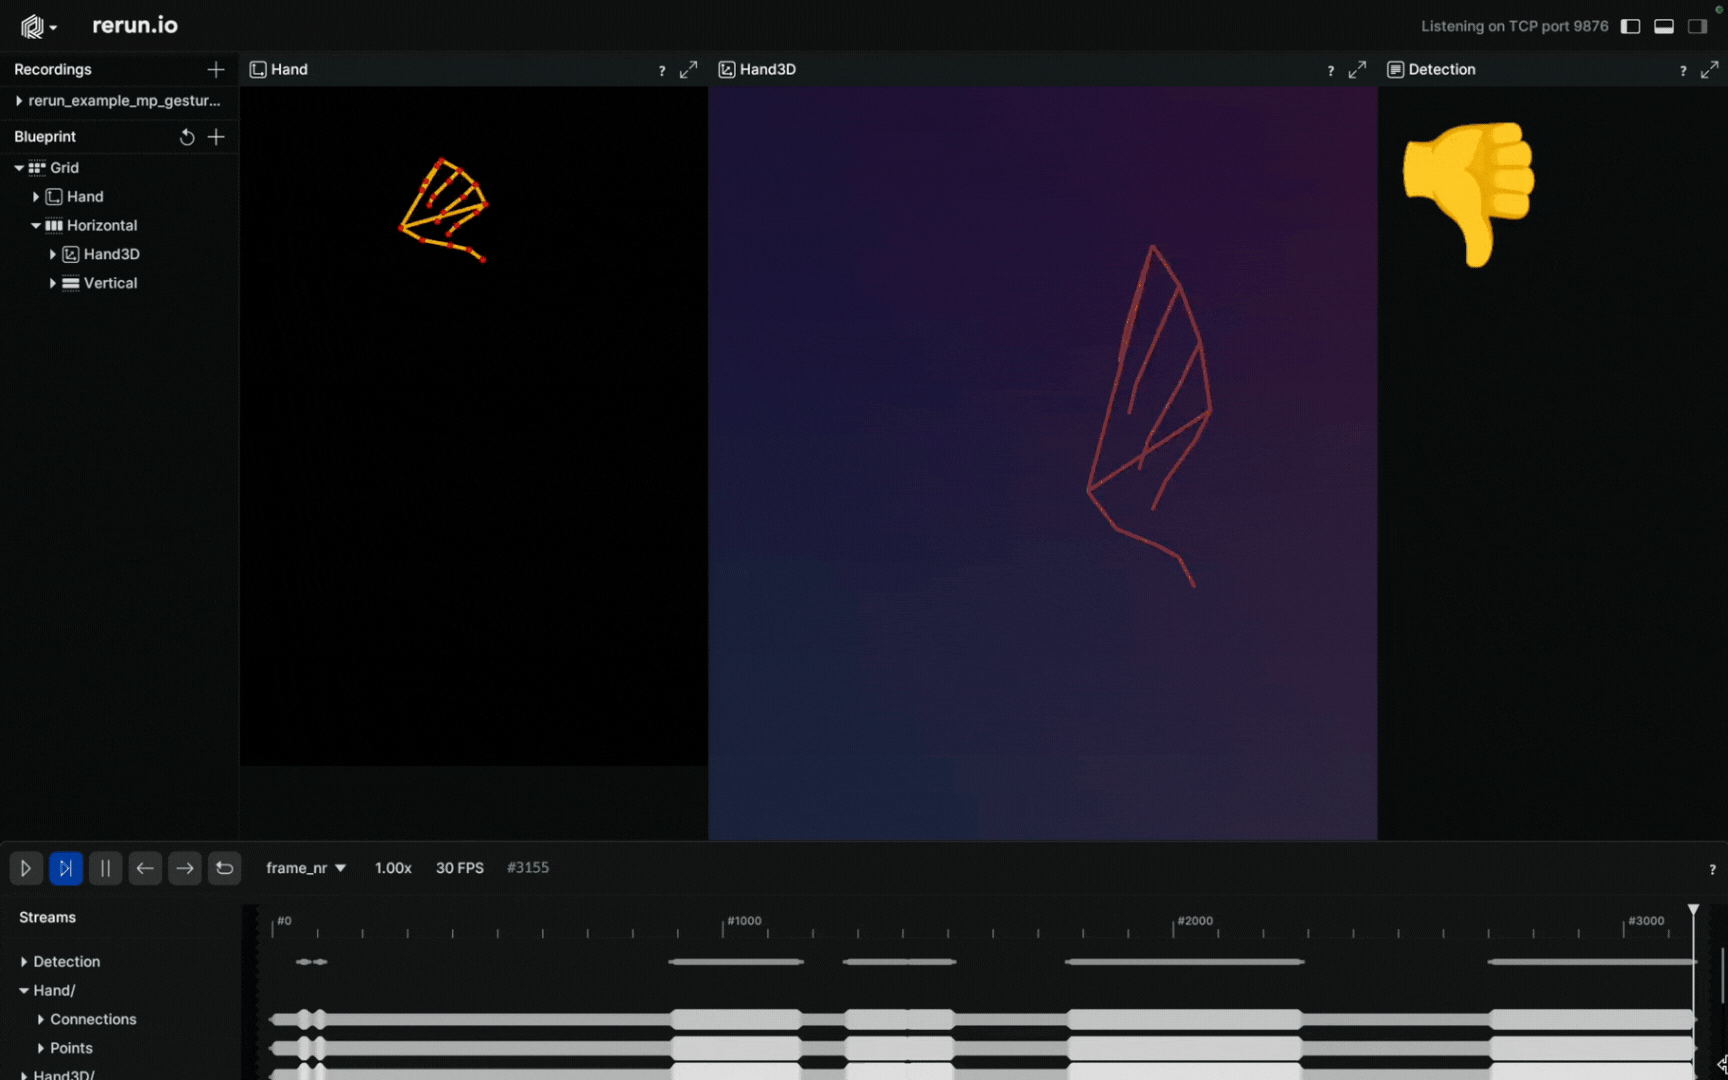
Task: Maximize the Hand3D view
Action: click(x=1357, y=70)
